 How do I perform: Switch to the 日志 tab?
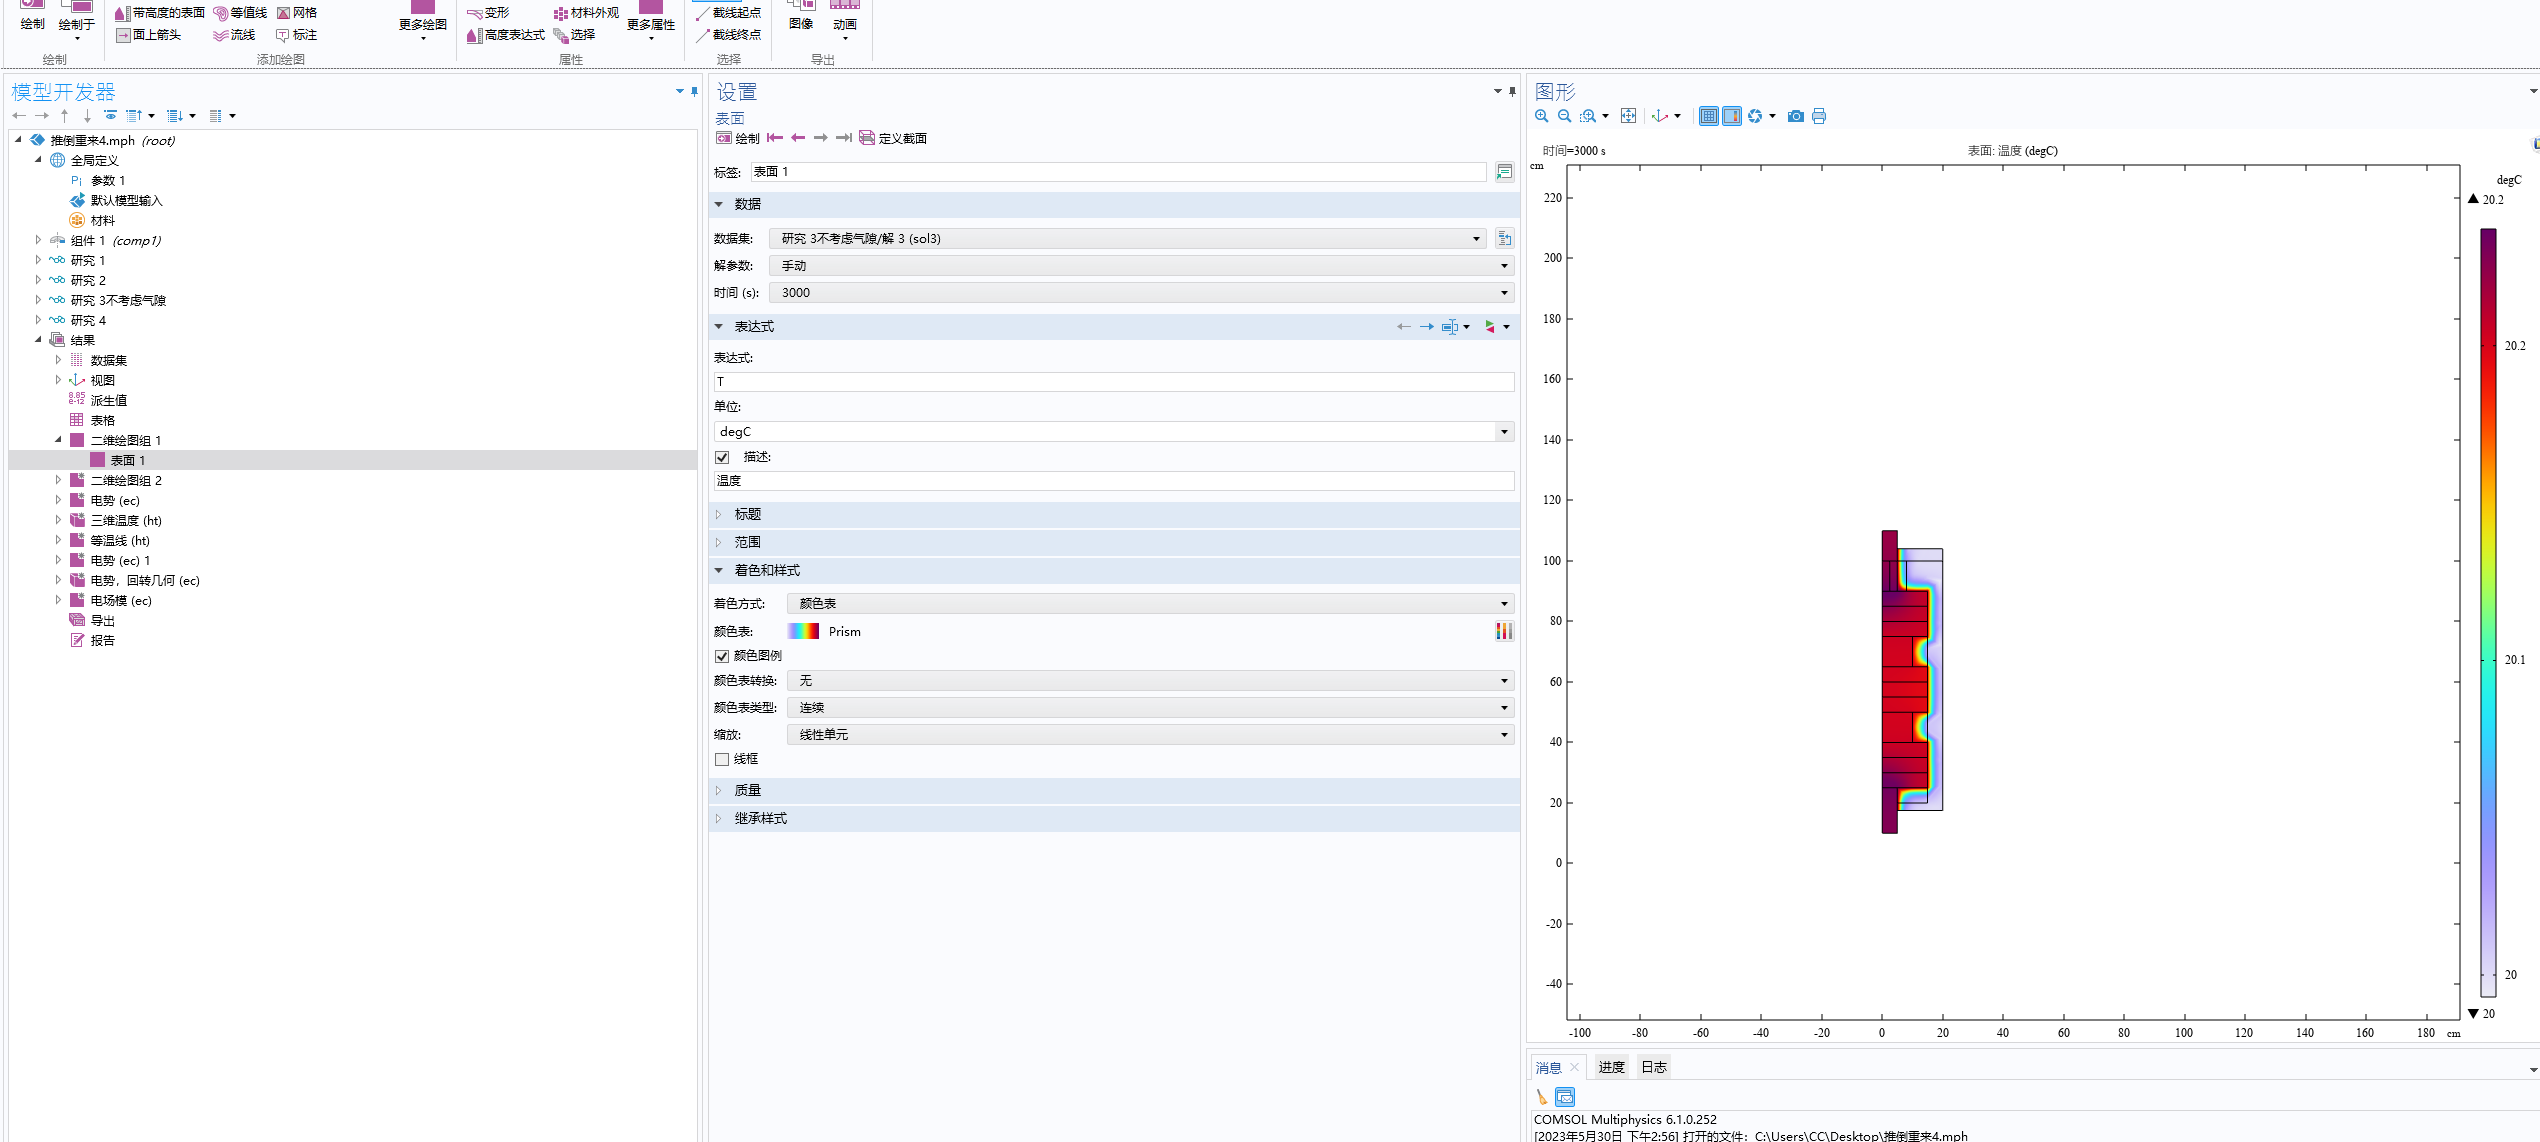click(x=1654, y=1068)
